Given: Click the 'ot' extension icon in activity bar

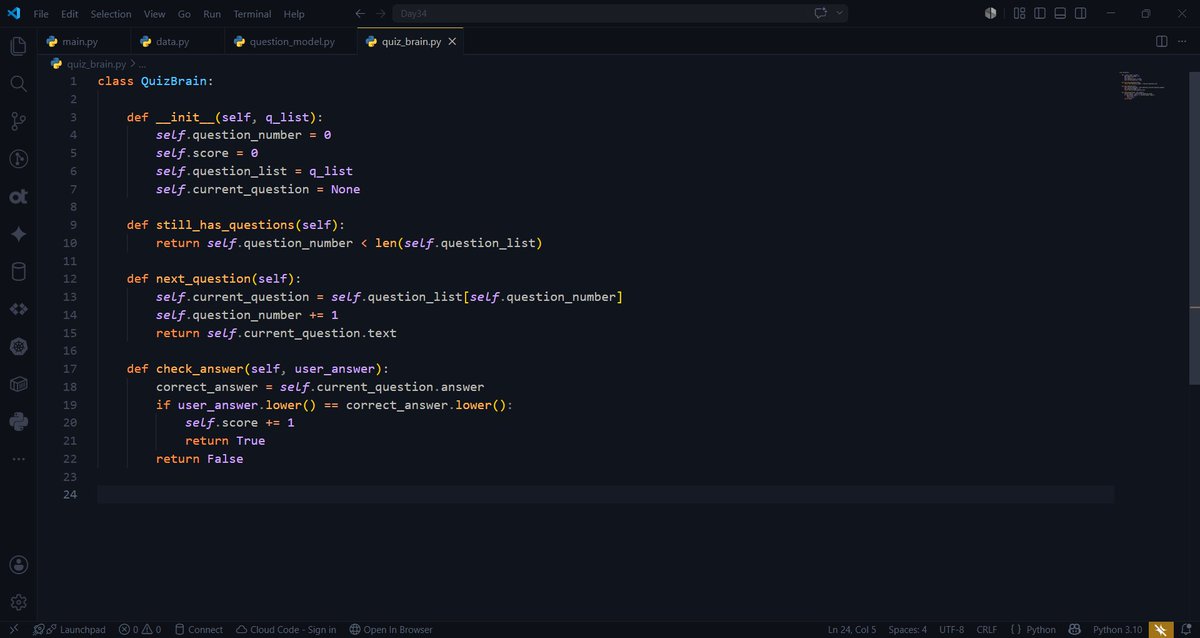Looking at the screenshot, I should [18, 197].
